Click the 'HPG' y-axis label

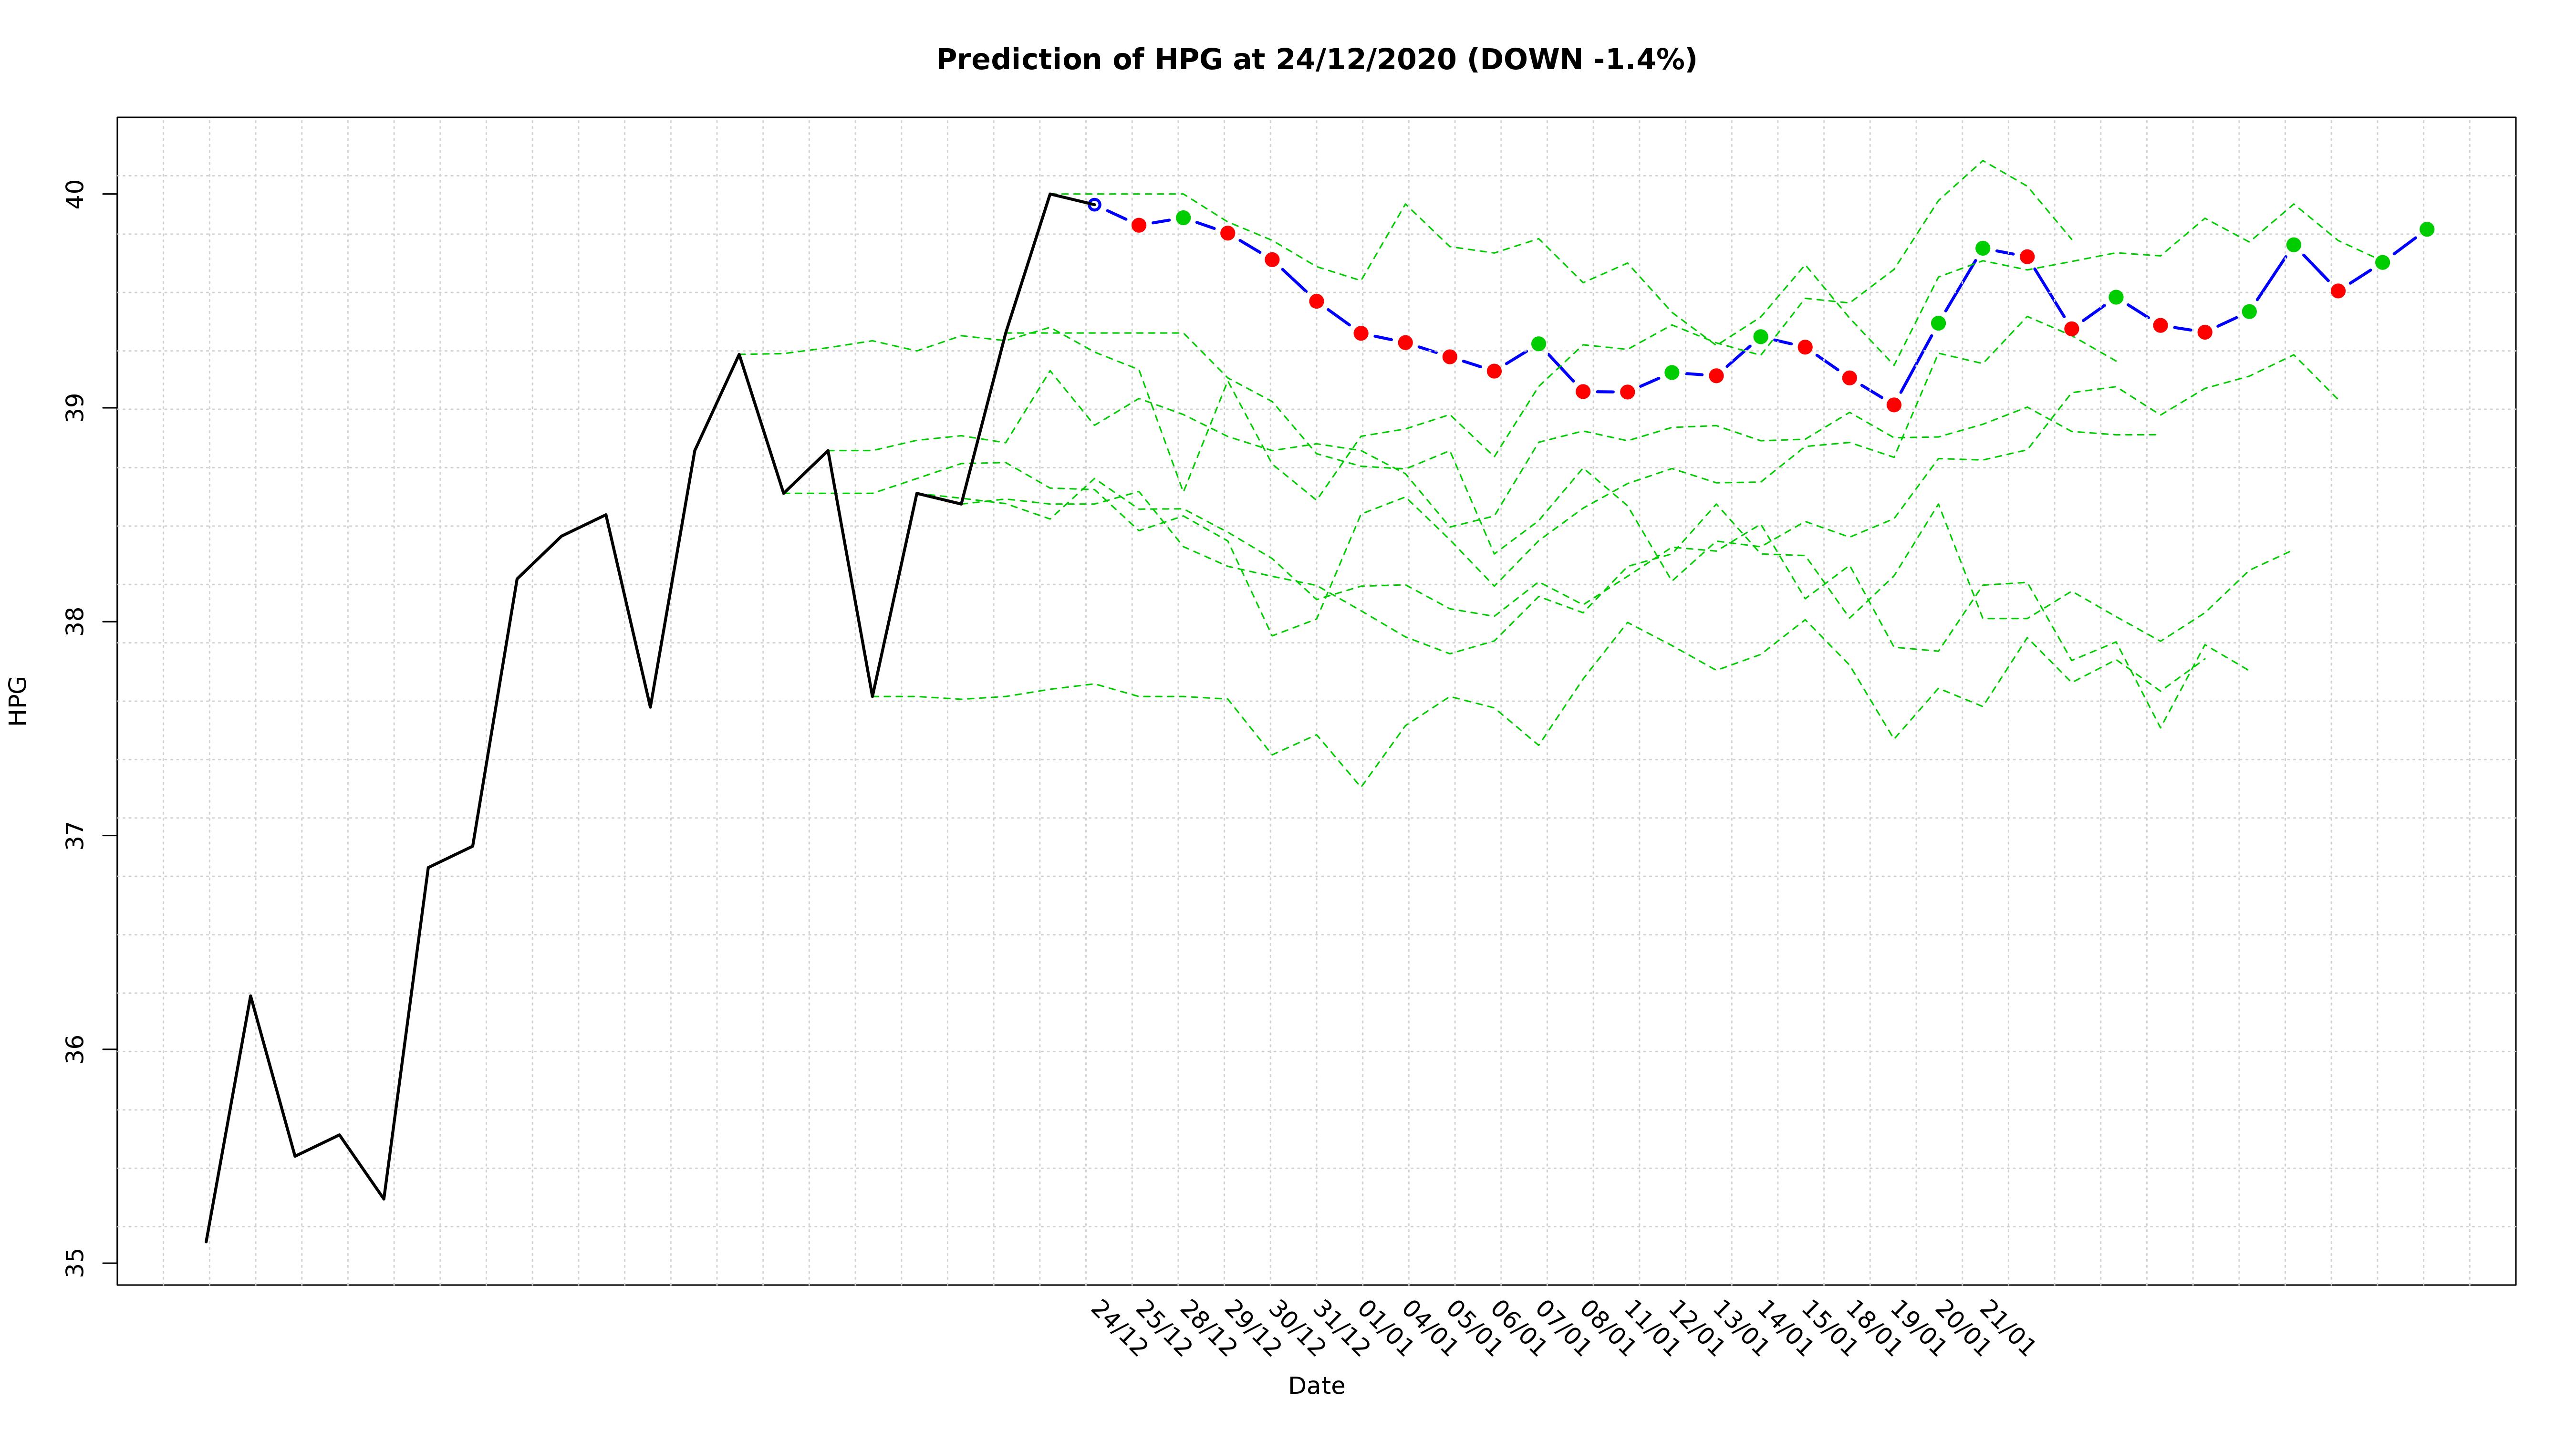pyautogui.click(x=18, y=700)
